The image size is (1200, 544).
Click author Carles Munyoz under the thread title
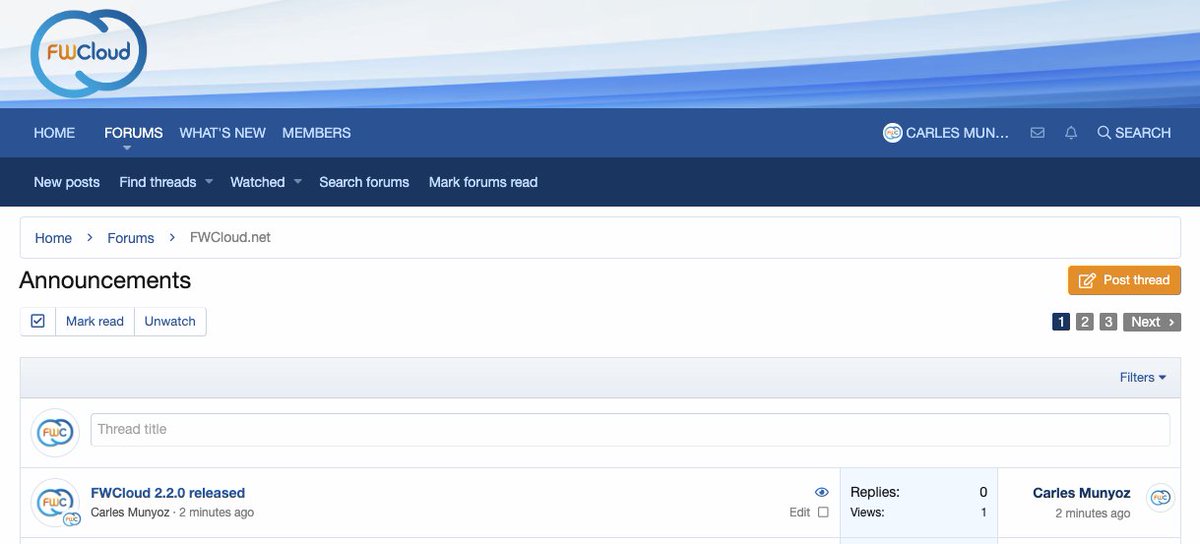click(131, 512)
